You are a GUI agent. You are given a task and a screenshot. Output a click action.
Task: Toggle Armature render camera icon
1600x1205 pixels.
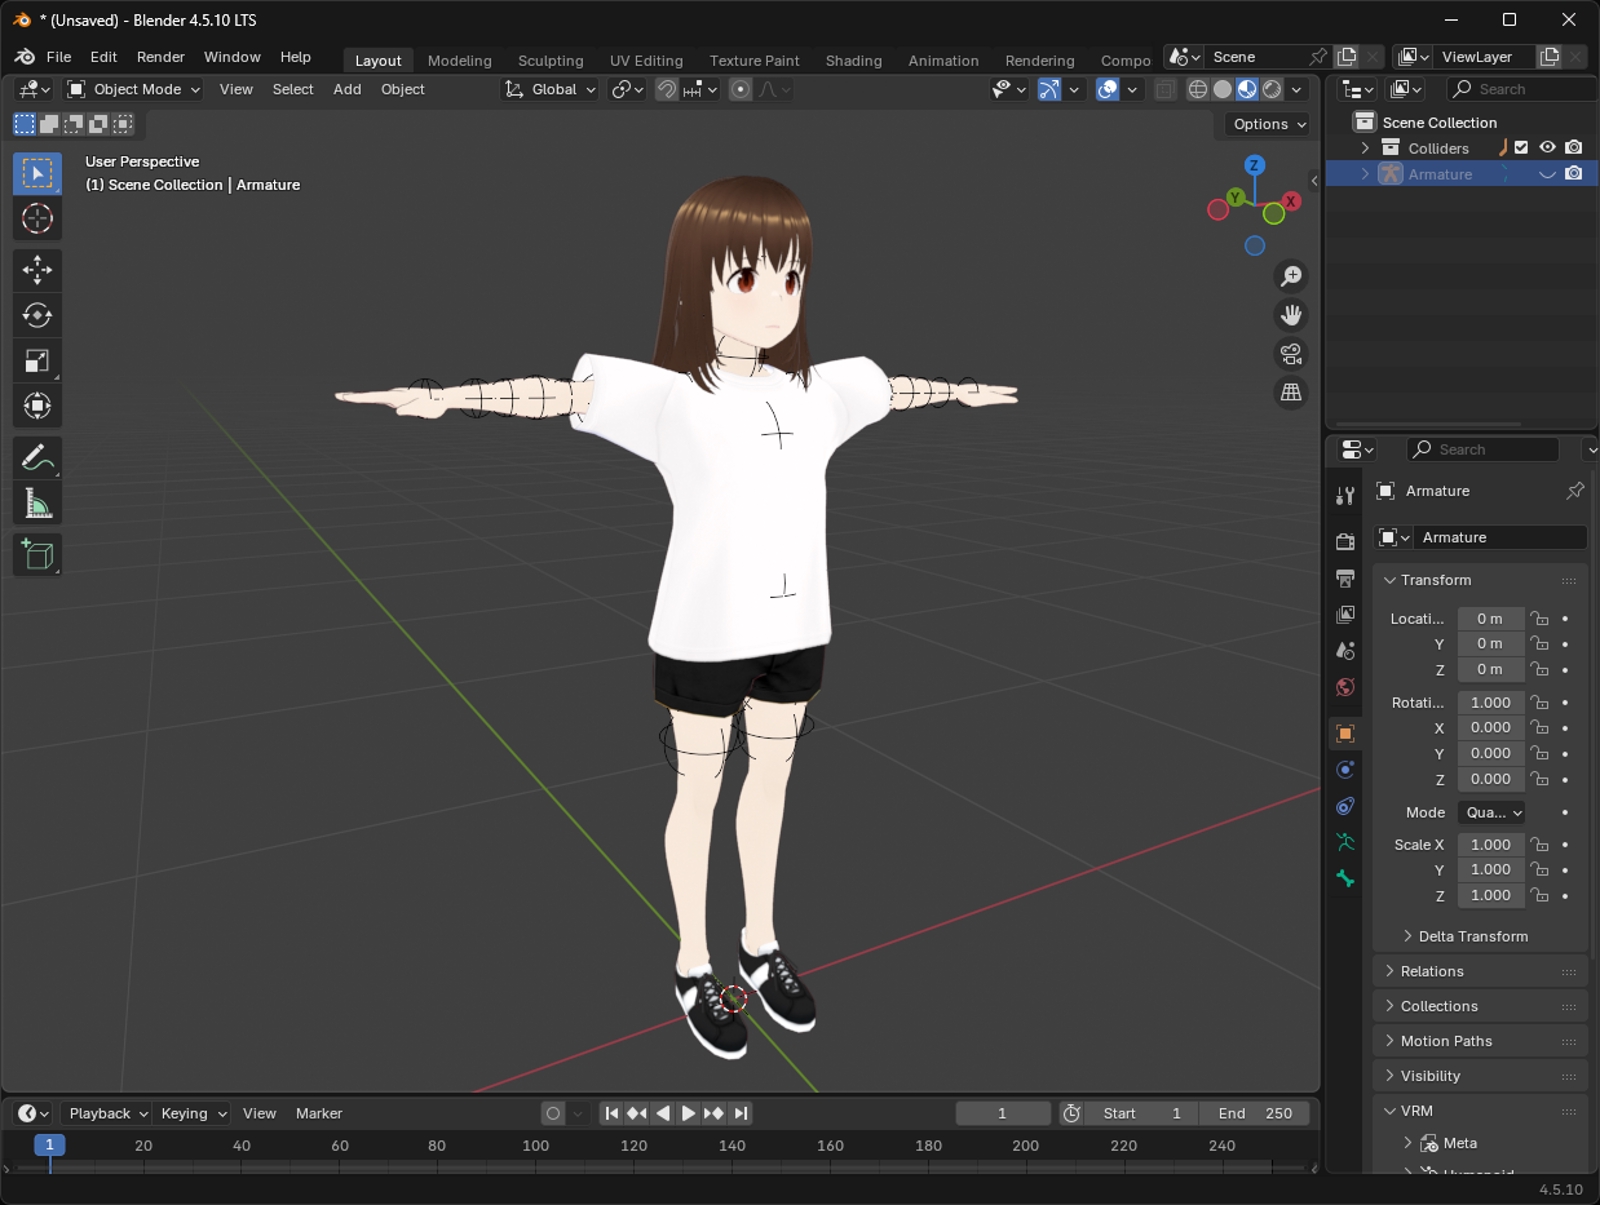click(x=1573, y=174)
